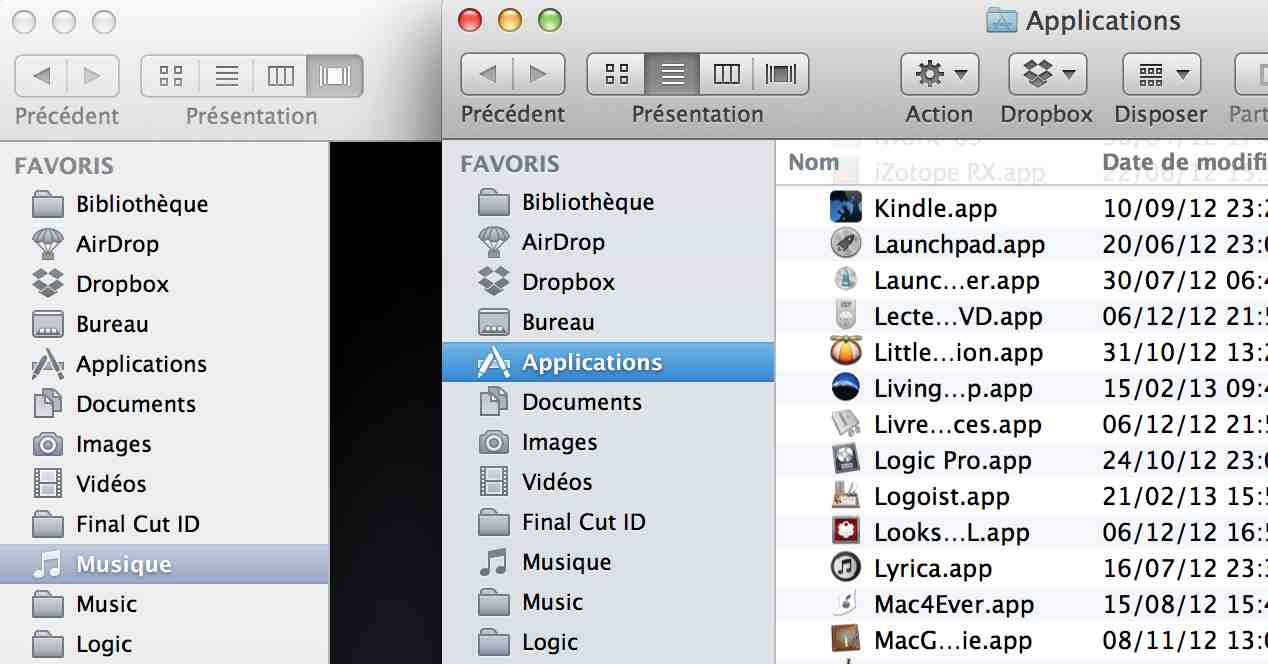
Task: Go back in the Applications window
Action: pos(487,74)
